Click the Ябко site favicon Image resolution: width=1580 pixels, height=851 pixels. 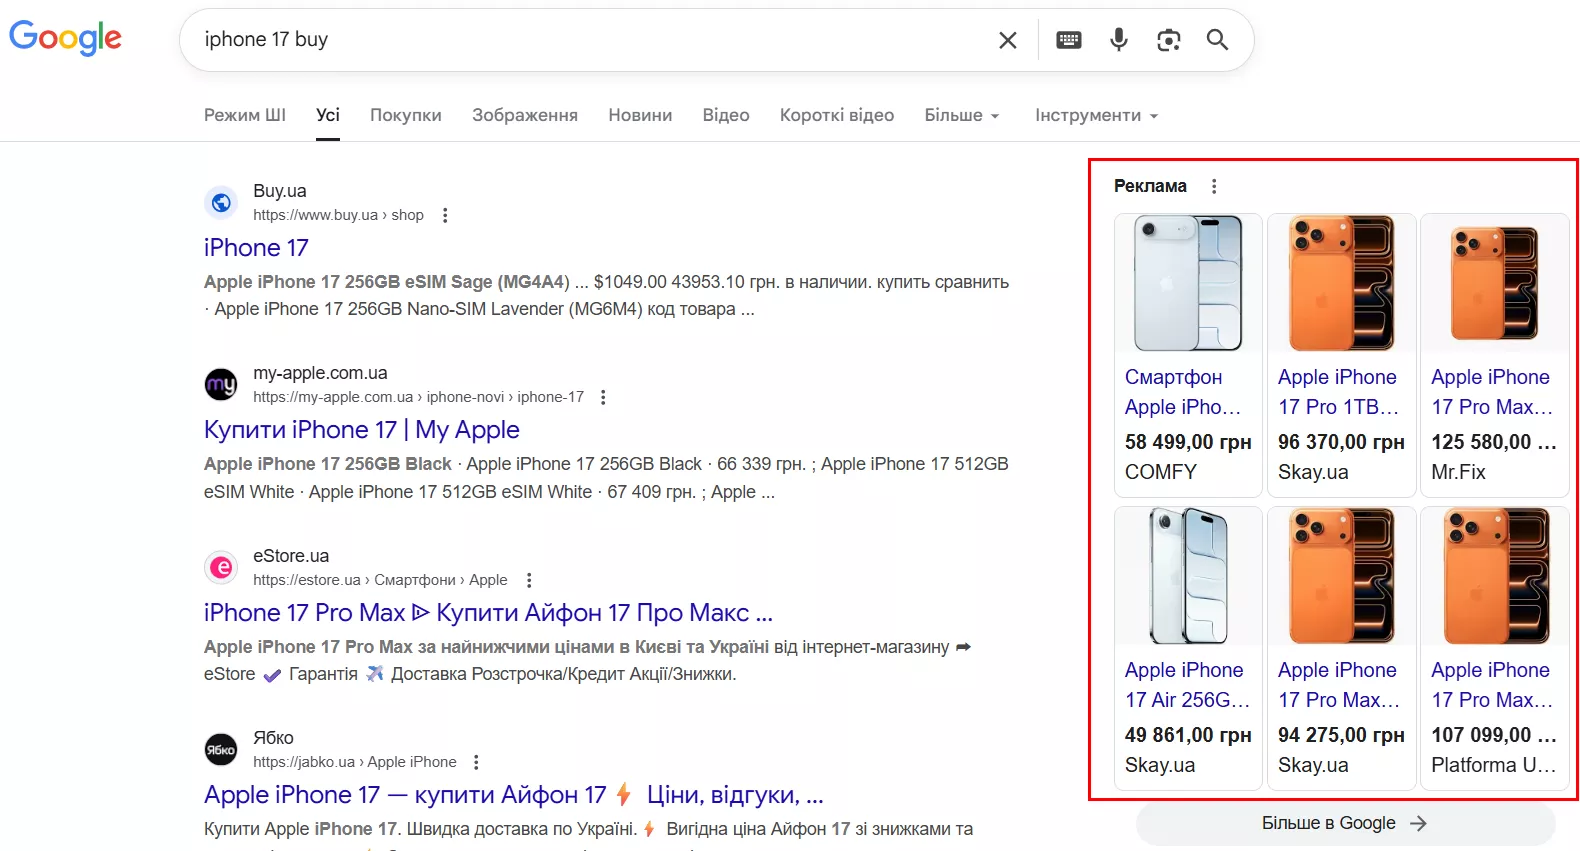(x=221, y=750)
